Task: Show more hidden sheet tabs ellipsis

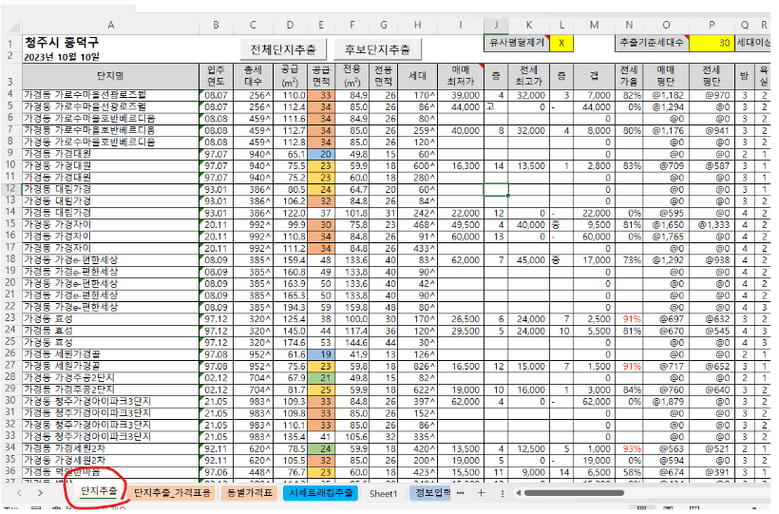Action: coord(461,493)
